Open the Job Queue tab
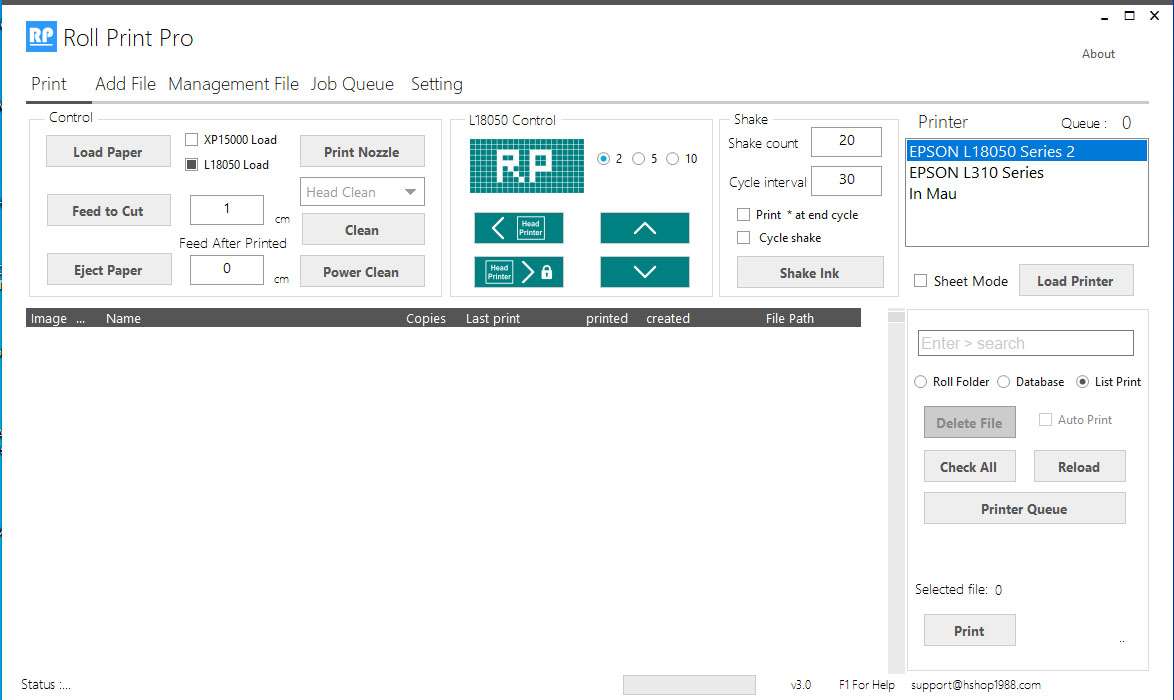This screenshot has width=1174, height=700. coord(352,84)
